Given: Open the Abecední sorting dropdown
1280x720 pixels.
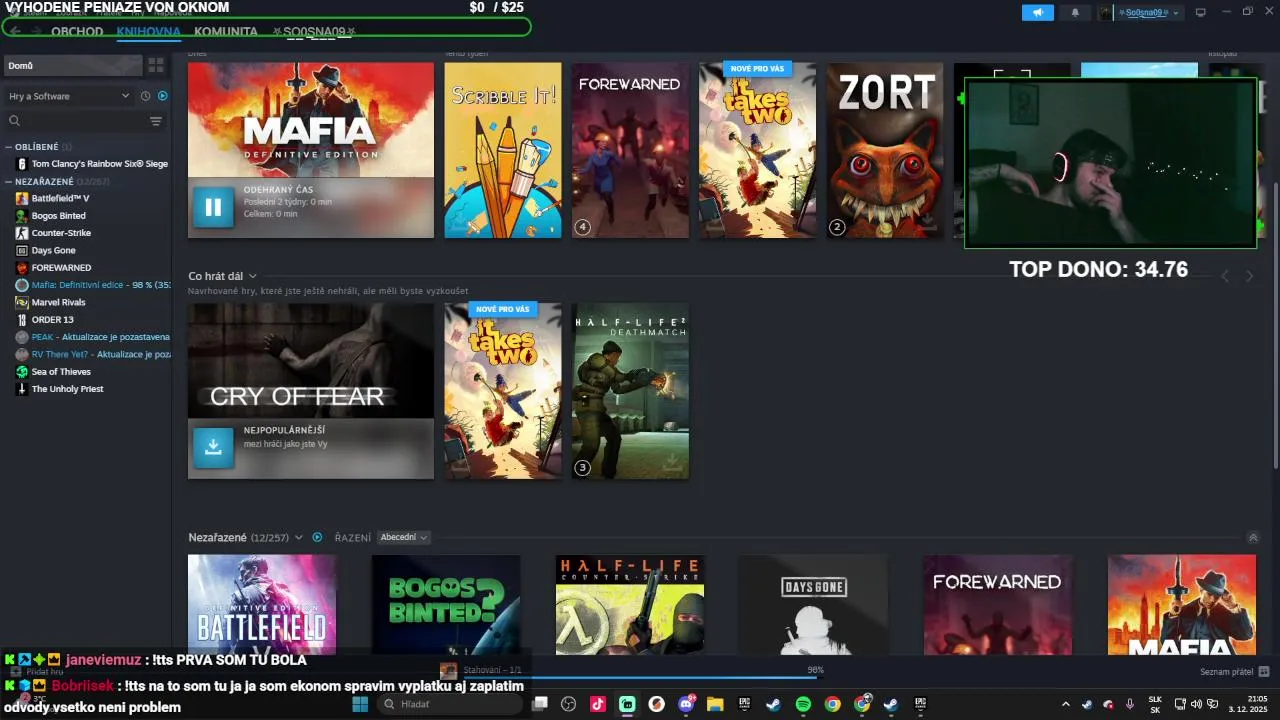Looking at the screenshot, I should click(404, 537).
